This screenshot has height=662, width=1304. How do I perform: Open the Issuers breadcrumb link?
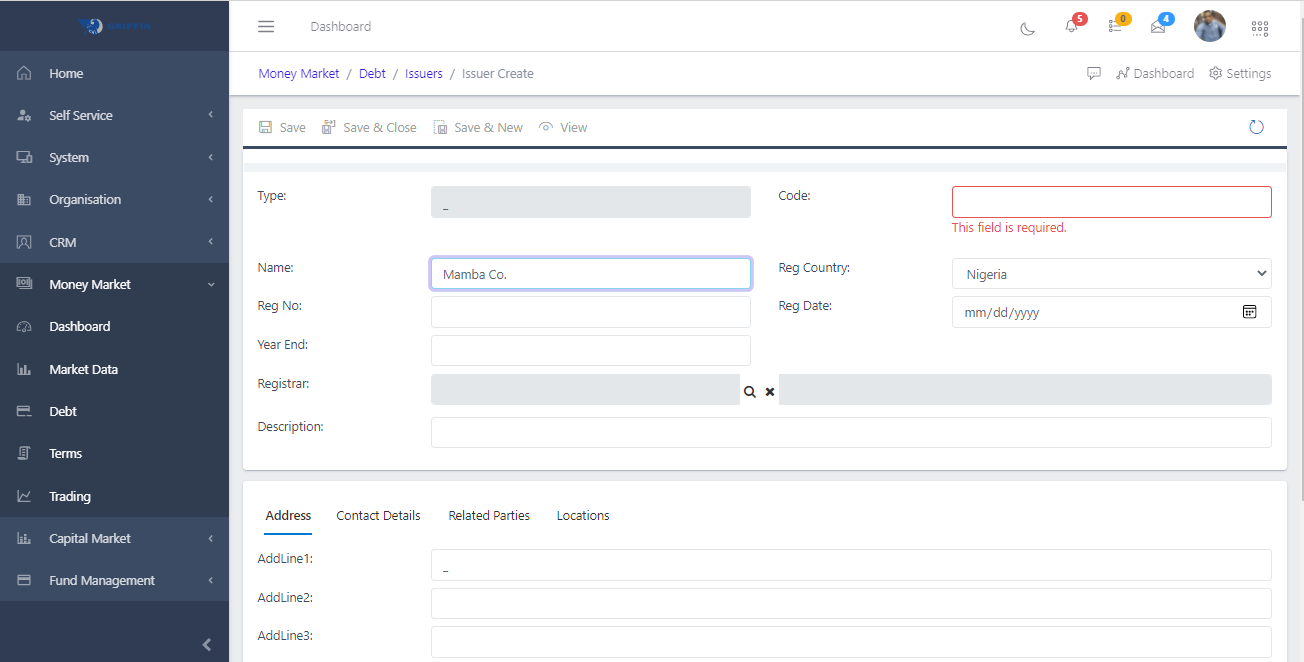[423, 73]
